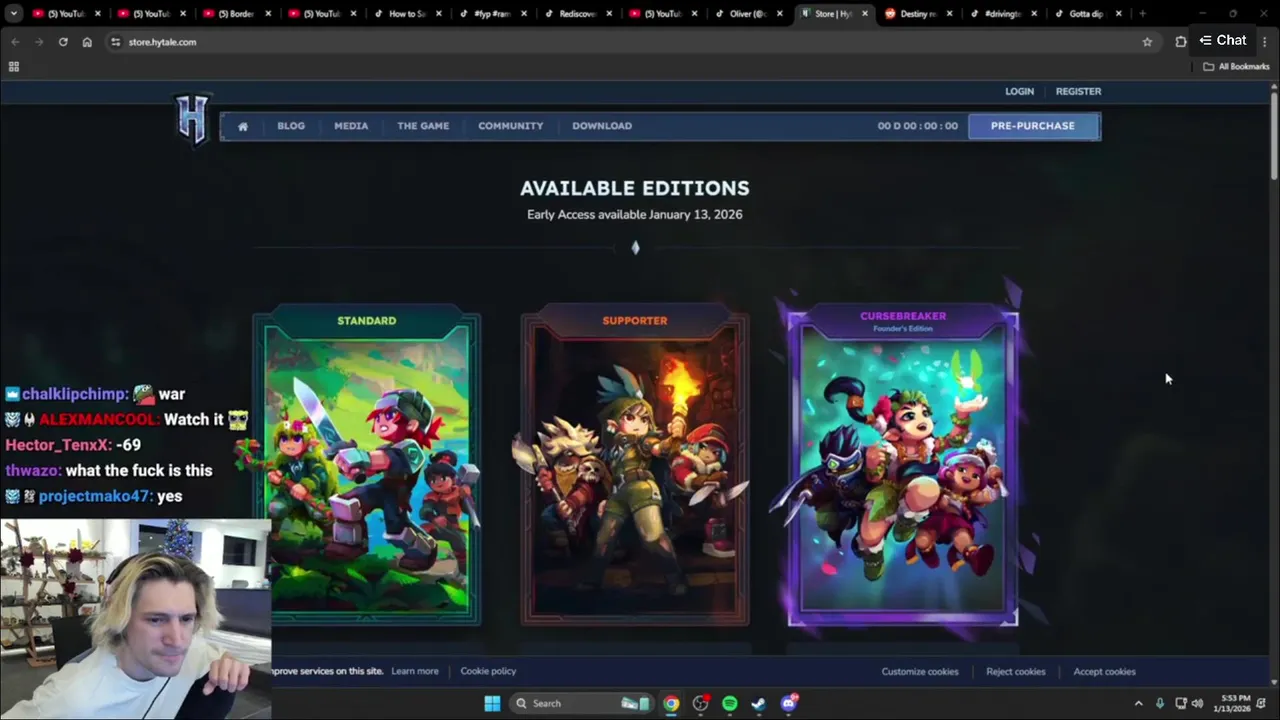Click the countdown timer 00 D 00:00:00
The height and width of the screenshot is (720, 1280).
918,126
